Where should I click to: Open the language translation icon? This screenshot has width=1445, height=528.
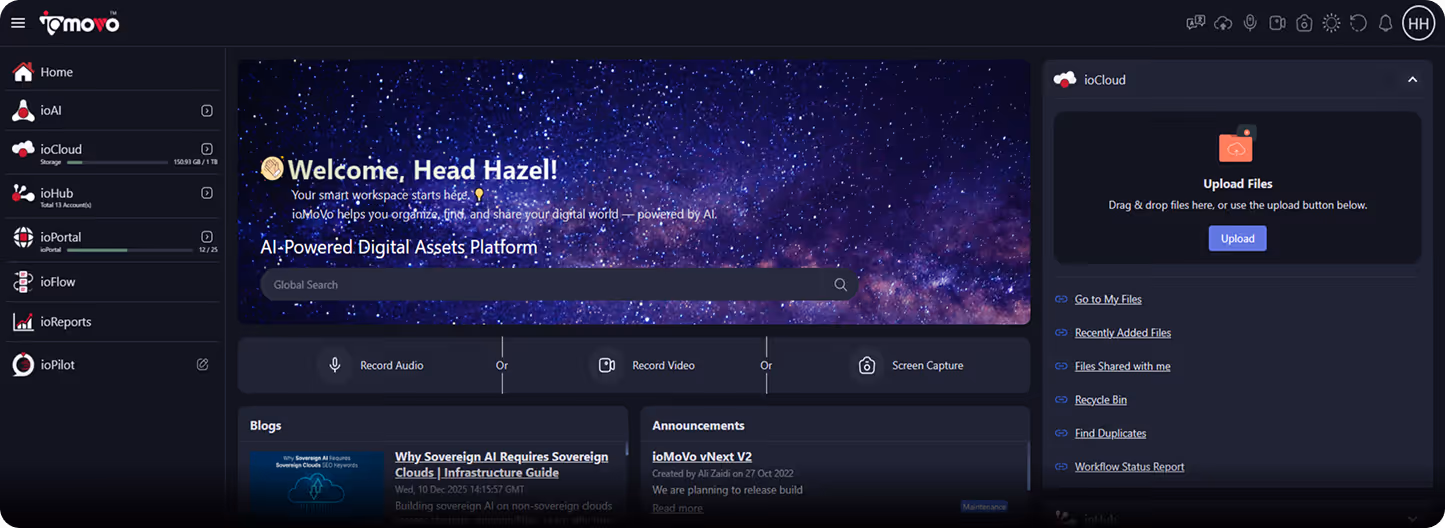click(1195, 23)
